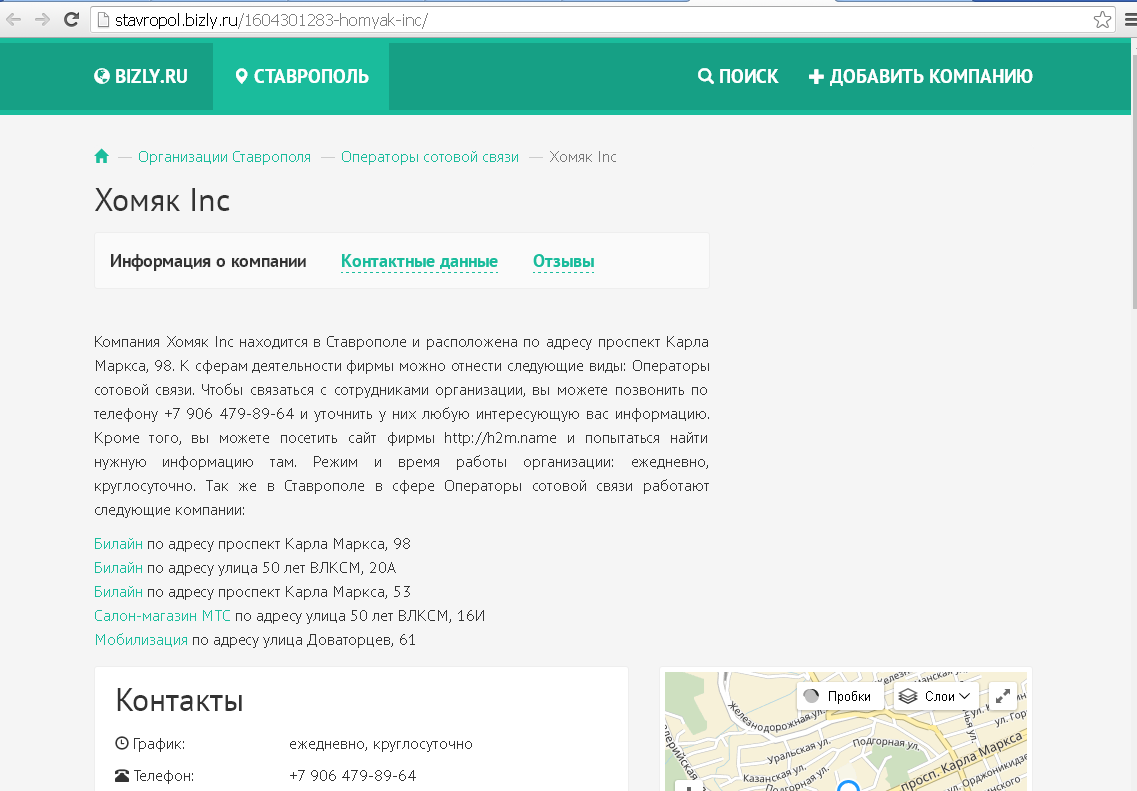The width and height of the screenshot is (1137, 791).
Task: Switch to the Контактные данные tab
Action: coord(419,262)
